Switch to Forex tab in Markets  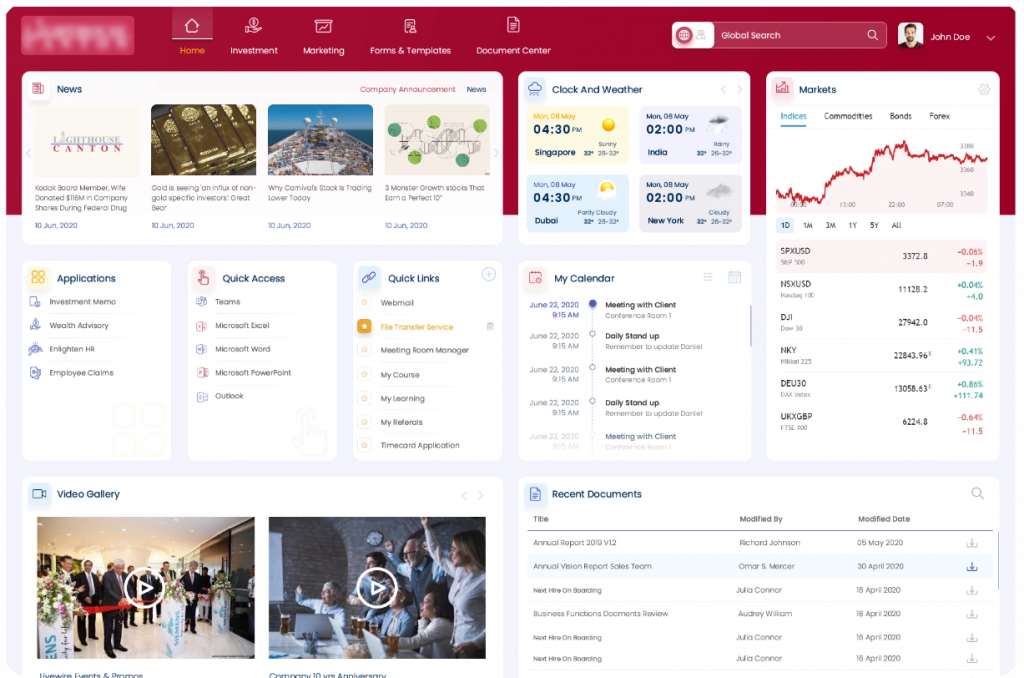[x=939, y=116]
